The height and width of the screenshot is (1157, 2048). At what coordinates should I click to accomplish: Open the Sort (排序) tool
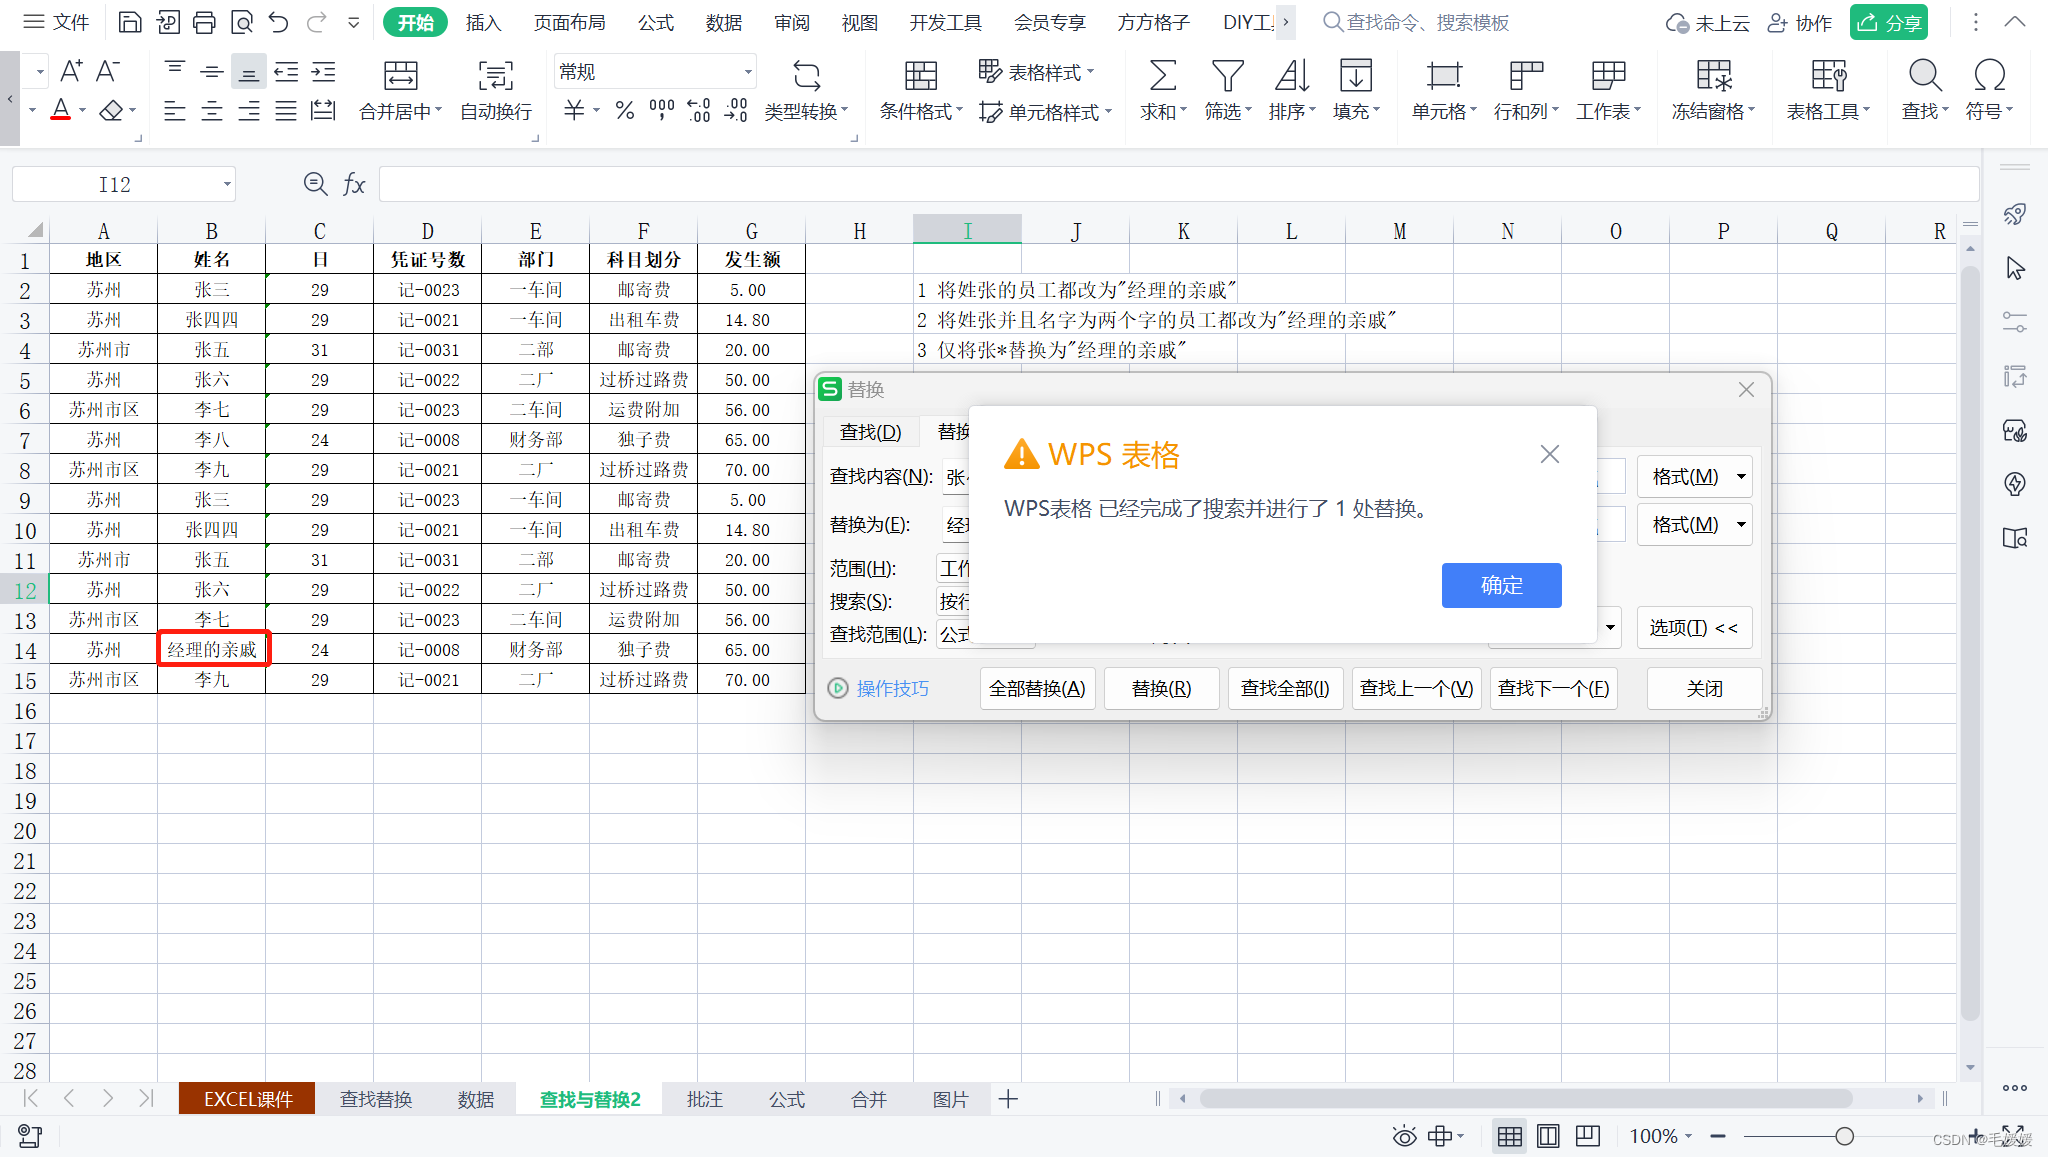pos(1291,76)
